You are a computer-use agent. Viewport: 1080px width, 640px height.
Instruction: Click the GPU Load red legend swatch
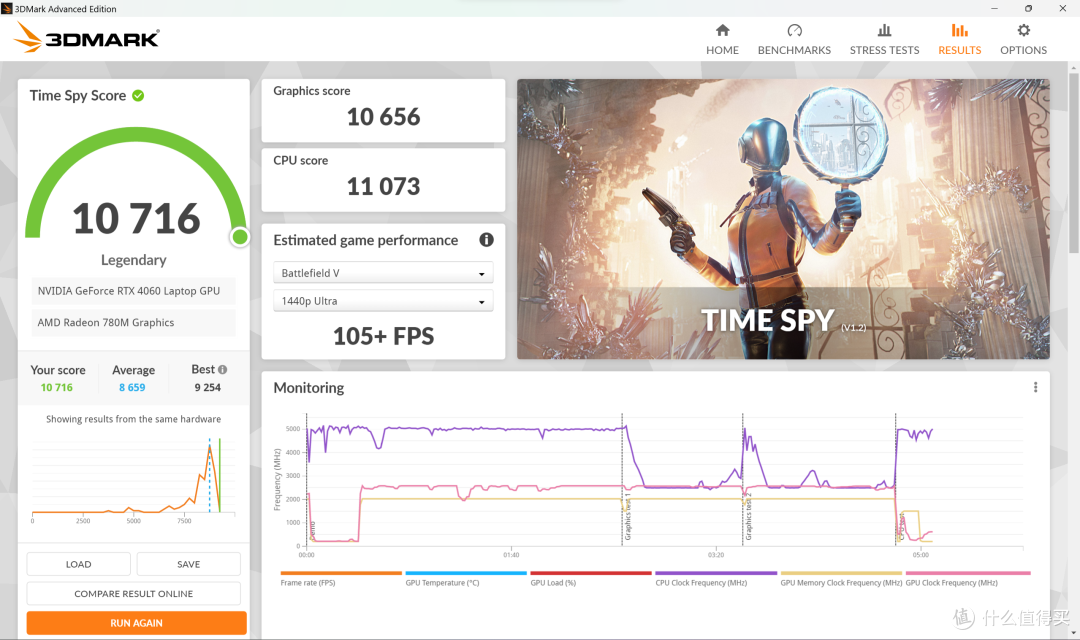(x=590, y=574)
